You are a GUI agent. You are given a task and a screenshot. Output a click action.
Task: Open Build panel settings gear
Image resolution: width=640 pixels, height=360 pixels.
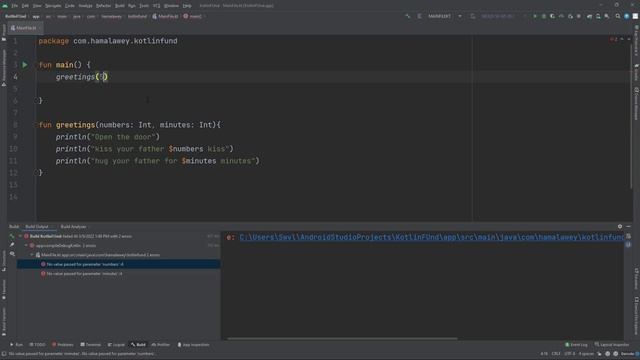tap(620, 227)
